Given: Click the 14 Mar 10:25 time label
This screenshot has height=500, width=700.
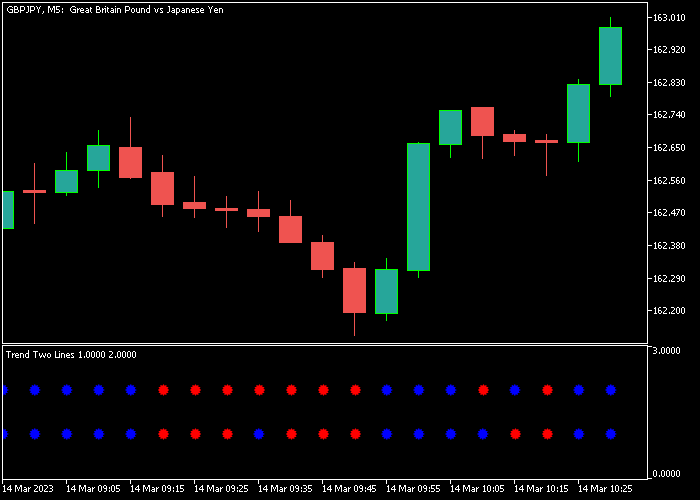Looking at the screenshot, I should pyautogui.click(x=605, y=489).
